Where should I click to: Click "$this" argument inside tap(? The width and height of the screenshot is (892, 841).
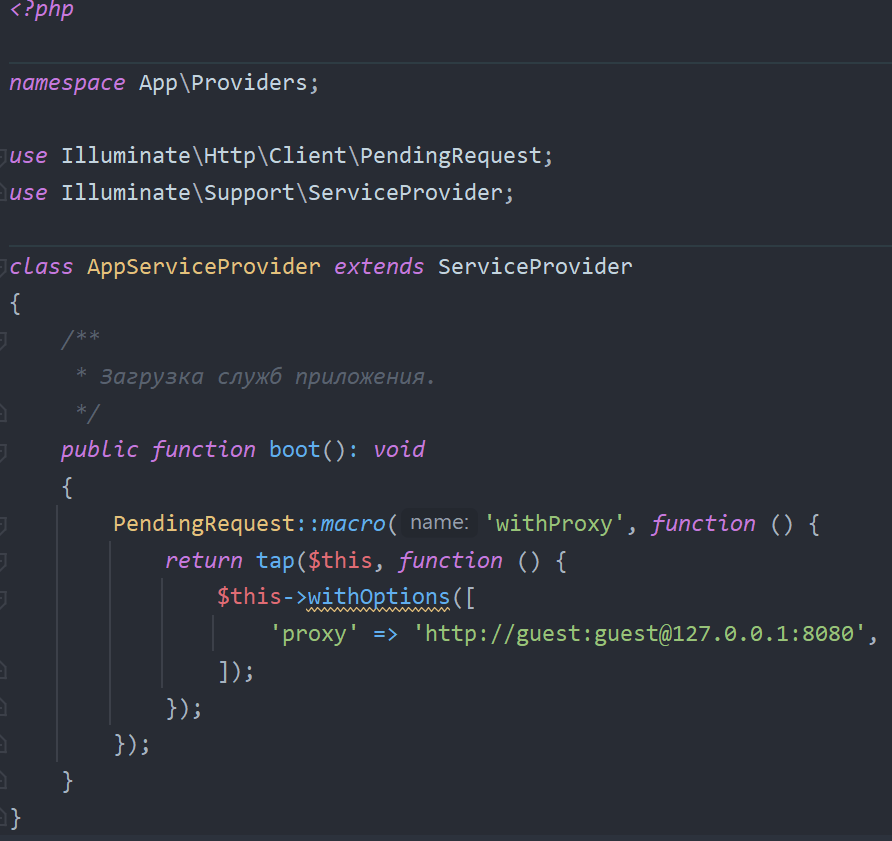click(x=340, y=561)
